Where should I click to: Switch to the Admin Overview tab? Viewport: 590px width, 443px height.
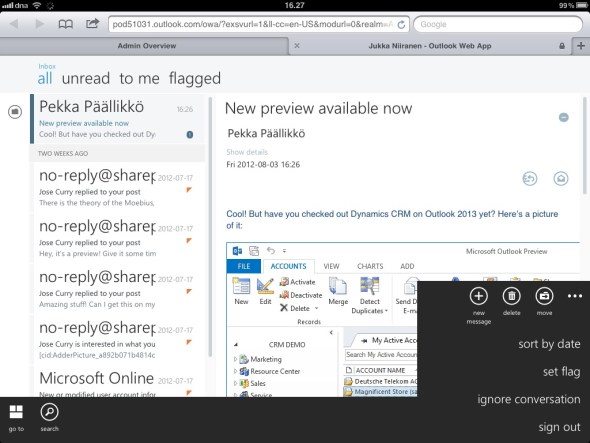click(x=147, y=46)
